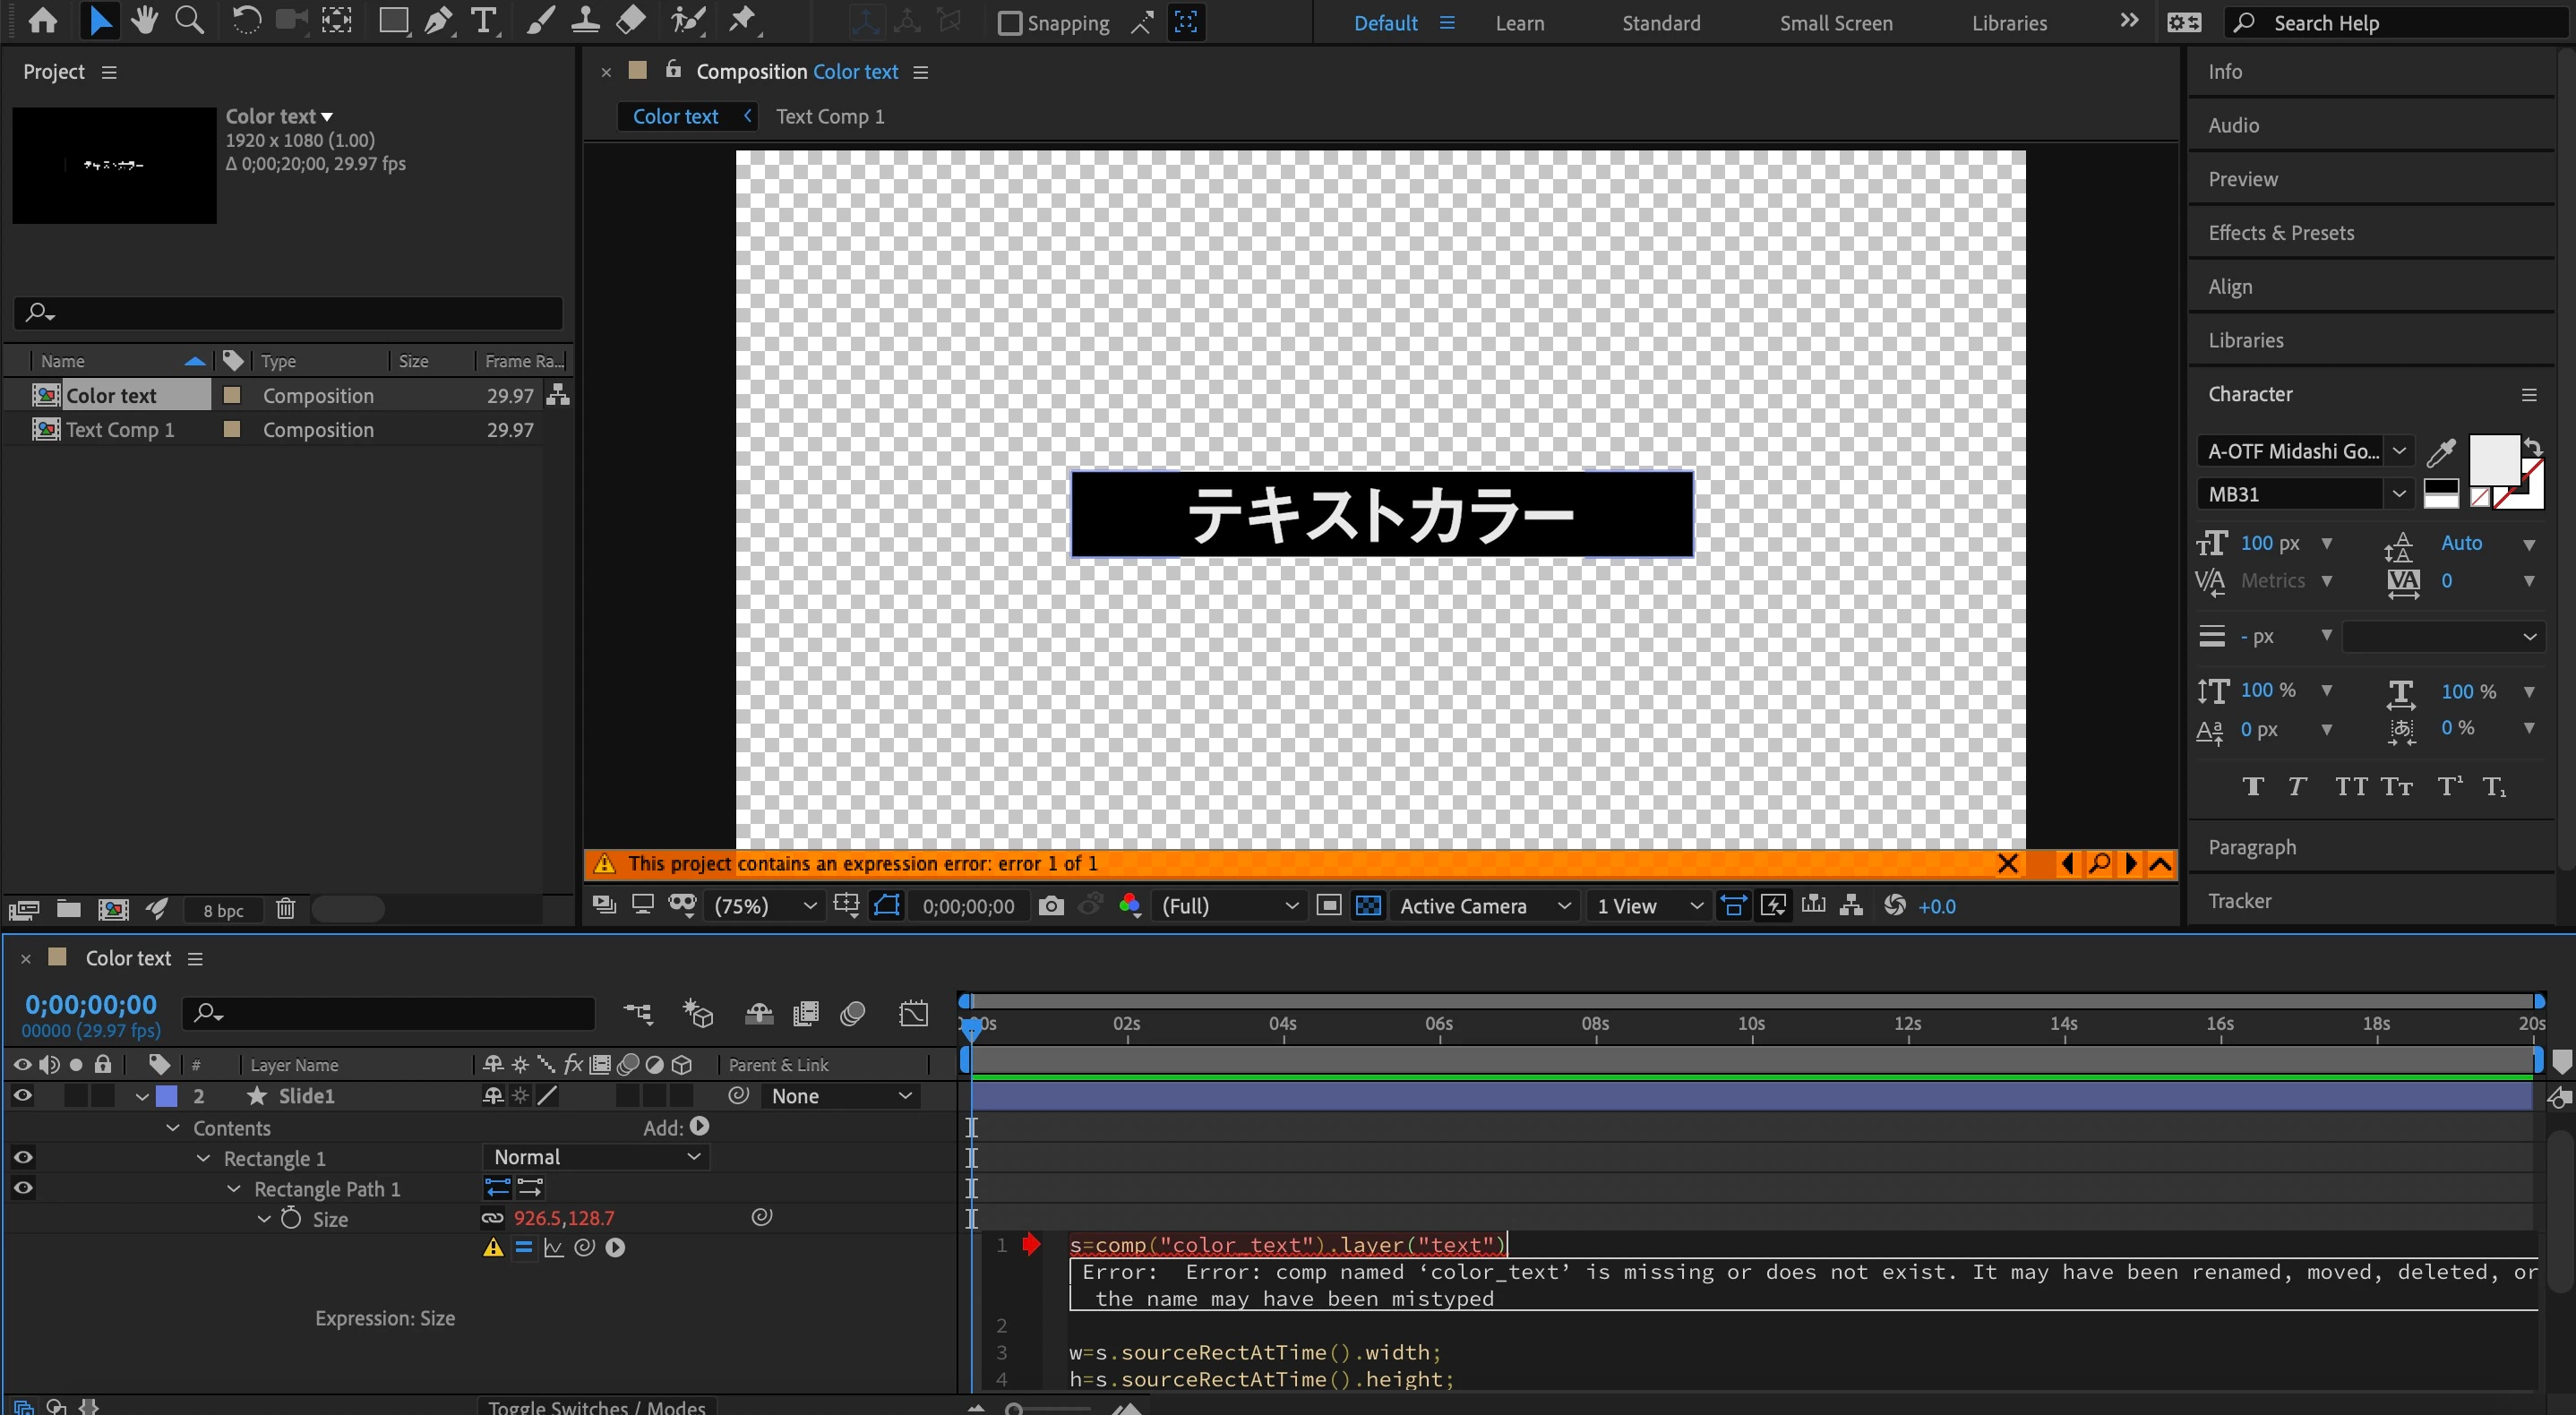
Task: Open the magnification 75% dropdown
Action: (765, 906)
